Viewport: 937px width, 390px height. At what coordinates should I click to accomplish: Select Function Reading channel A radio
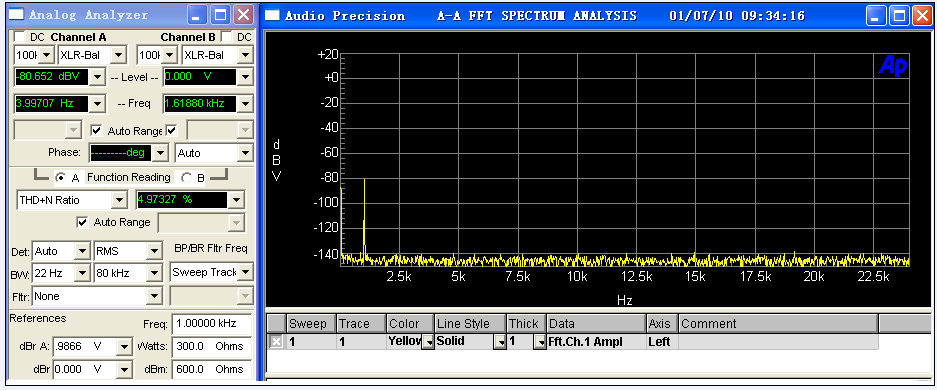(60, 177)
